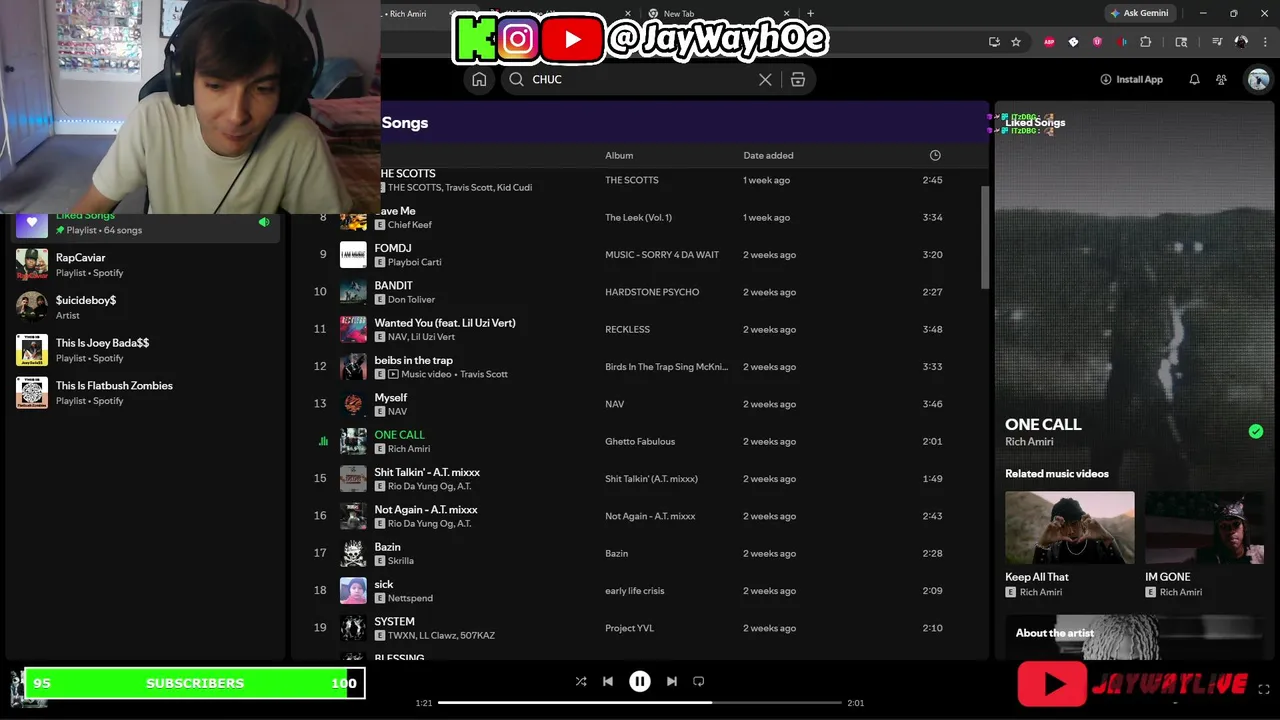Click sick track album art
The height and width of the screenshot is (720, 1280).
tap(353, 590)
